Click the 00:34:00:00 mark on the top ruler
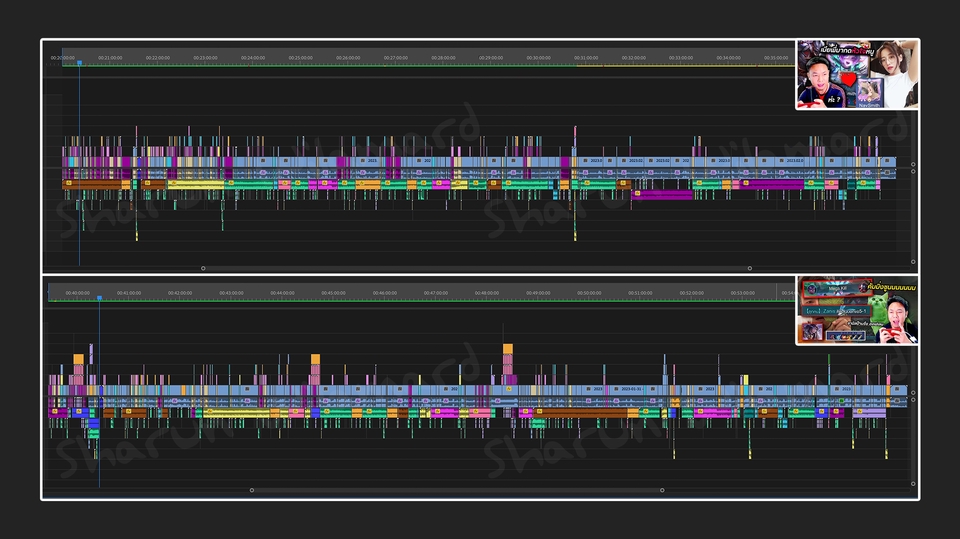This screenshot has width=960, height=539. [729, 58]
